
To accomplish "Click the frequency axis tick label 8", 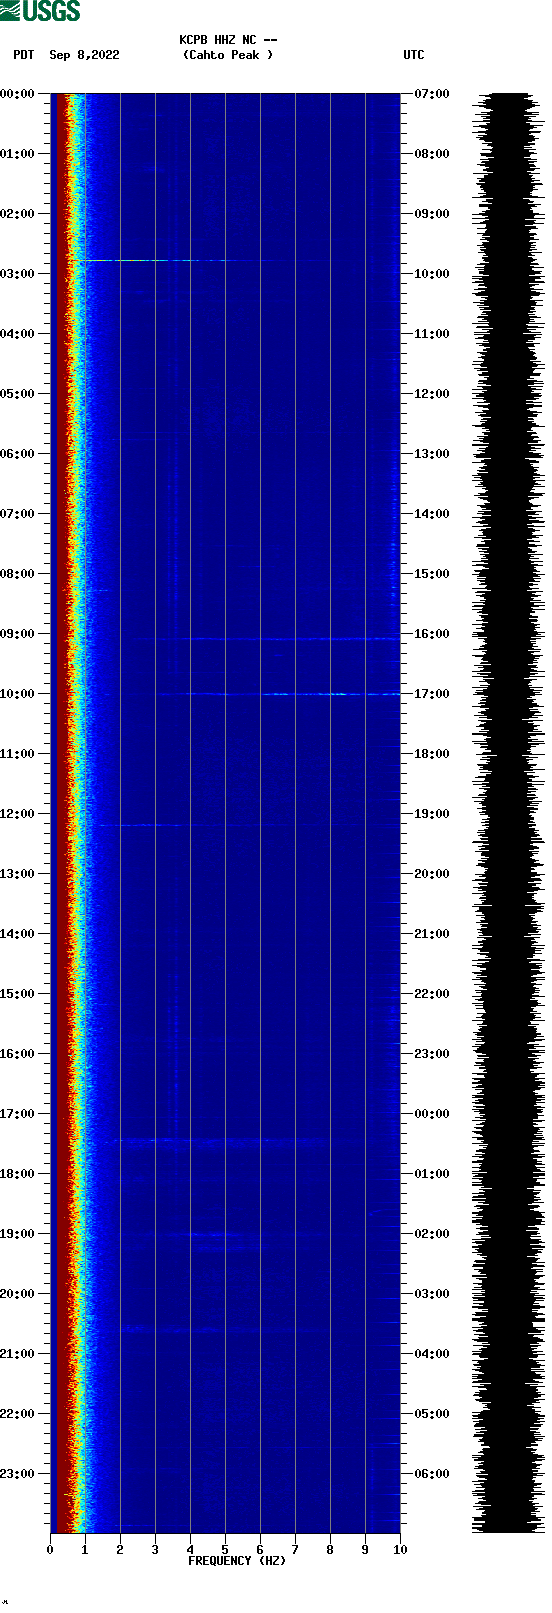I will pyautogui.click(x=330, y=1550).
